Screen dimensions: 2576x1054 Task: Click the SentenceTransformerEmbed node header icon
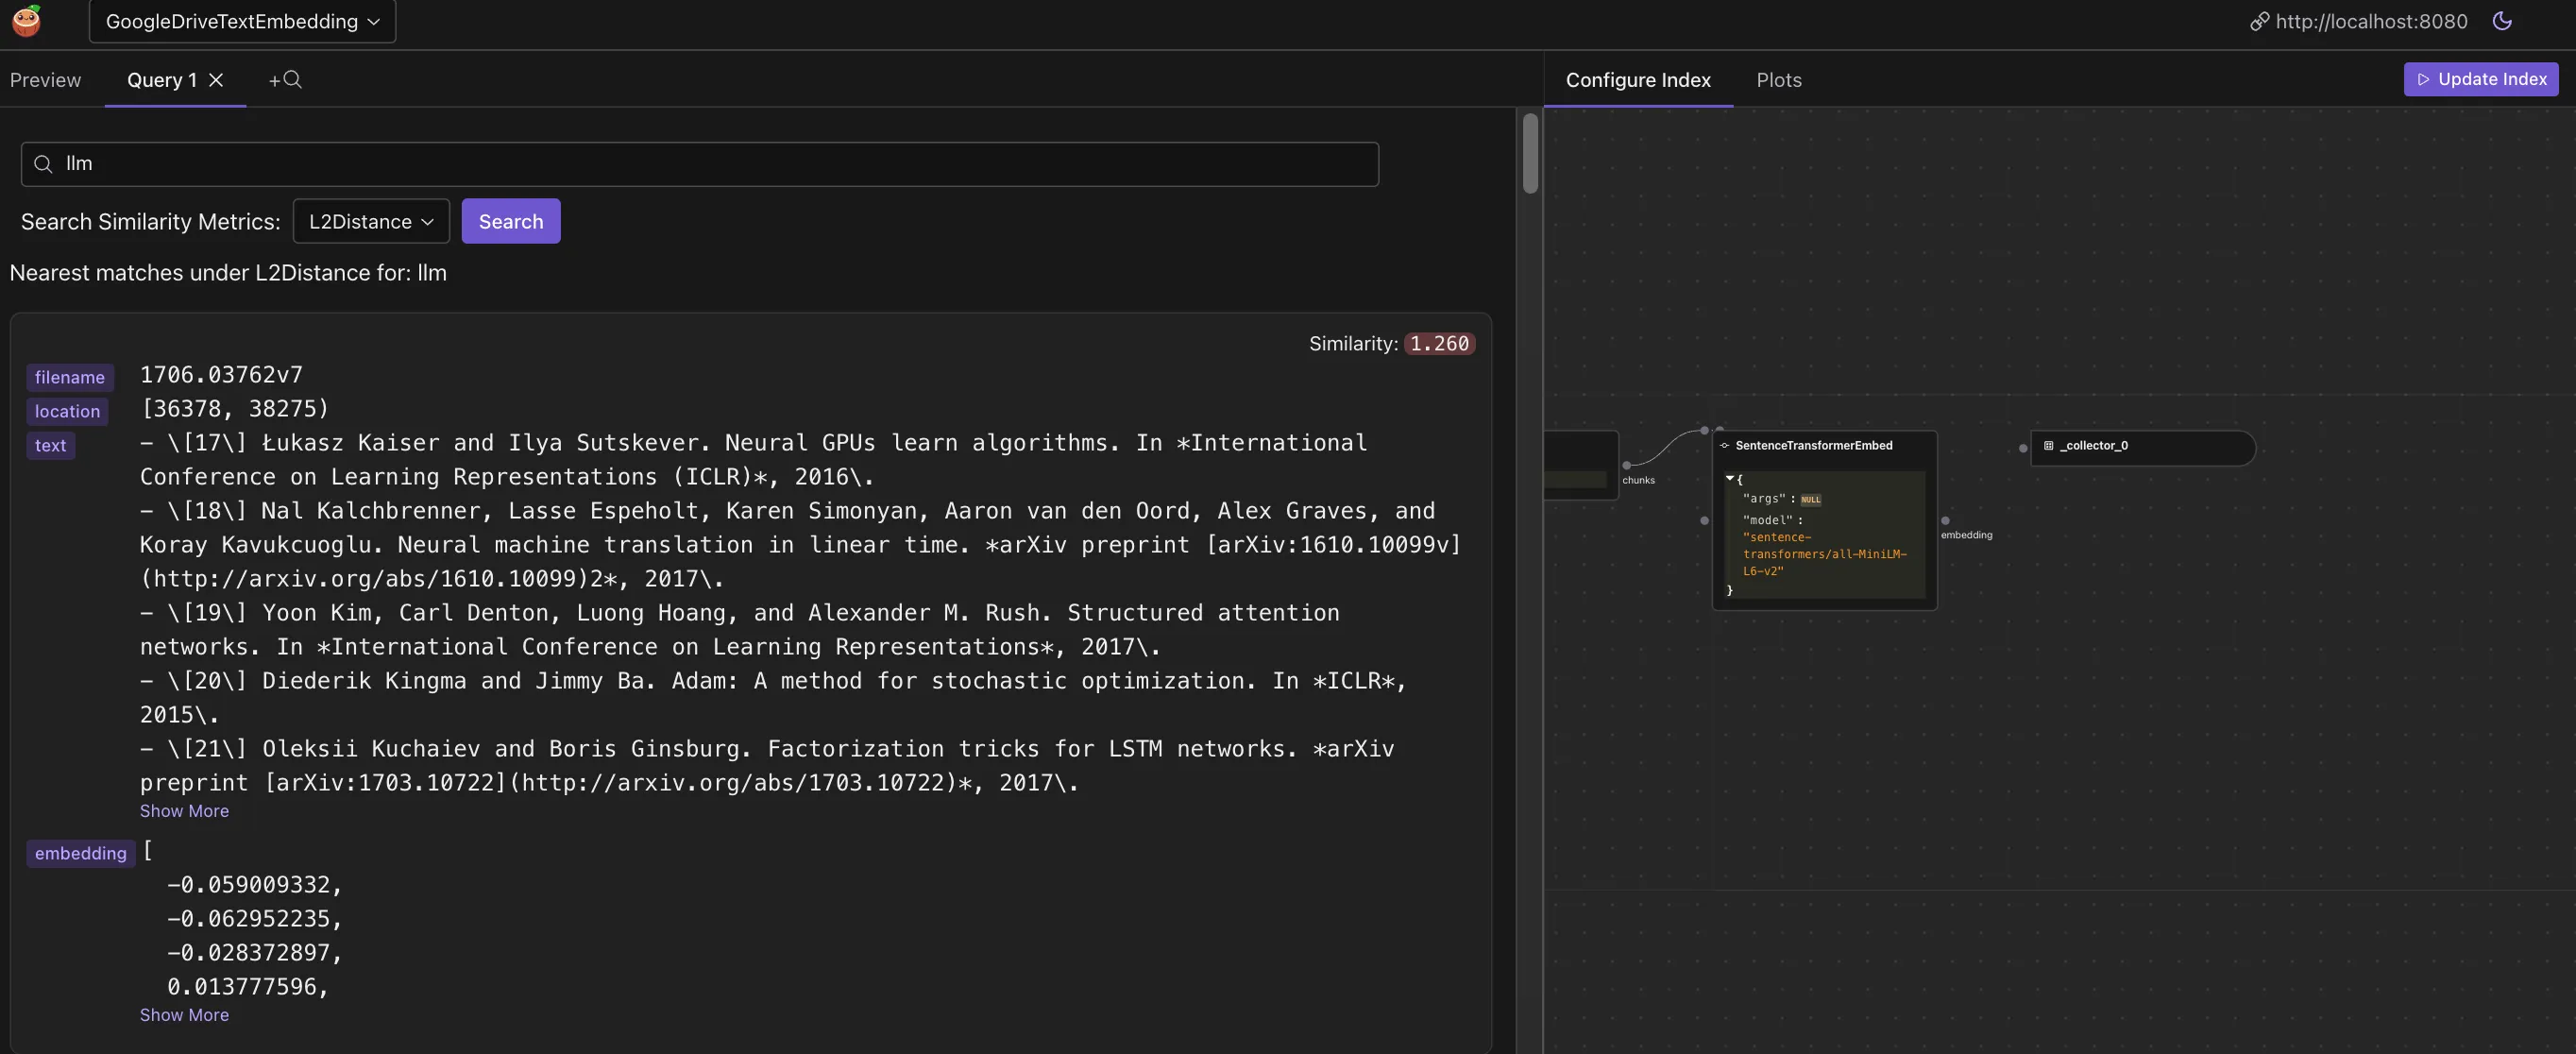1726,445
